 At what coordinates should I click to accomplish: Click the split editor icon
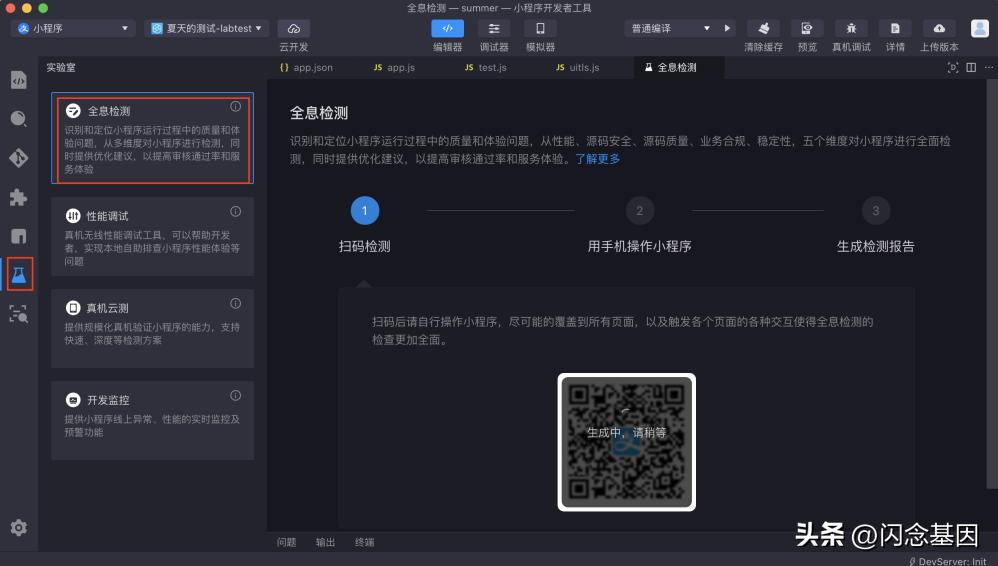(971, 67)
